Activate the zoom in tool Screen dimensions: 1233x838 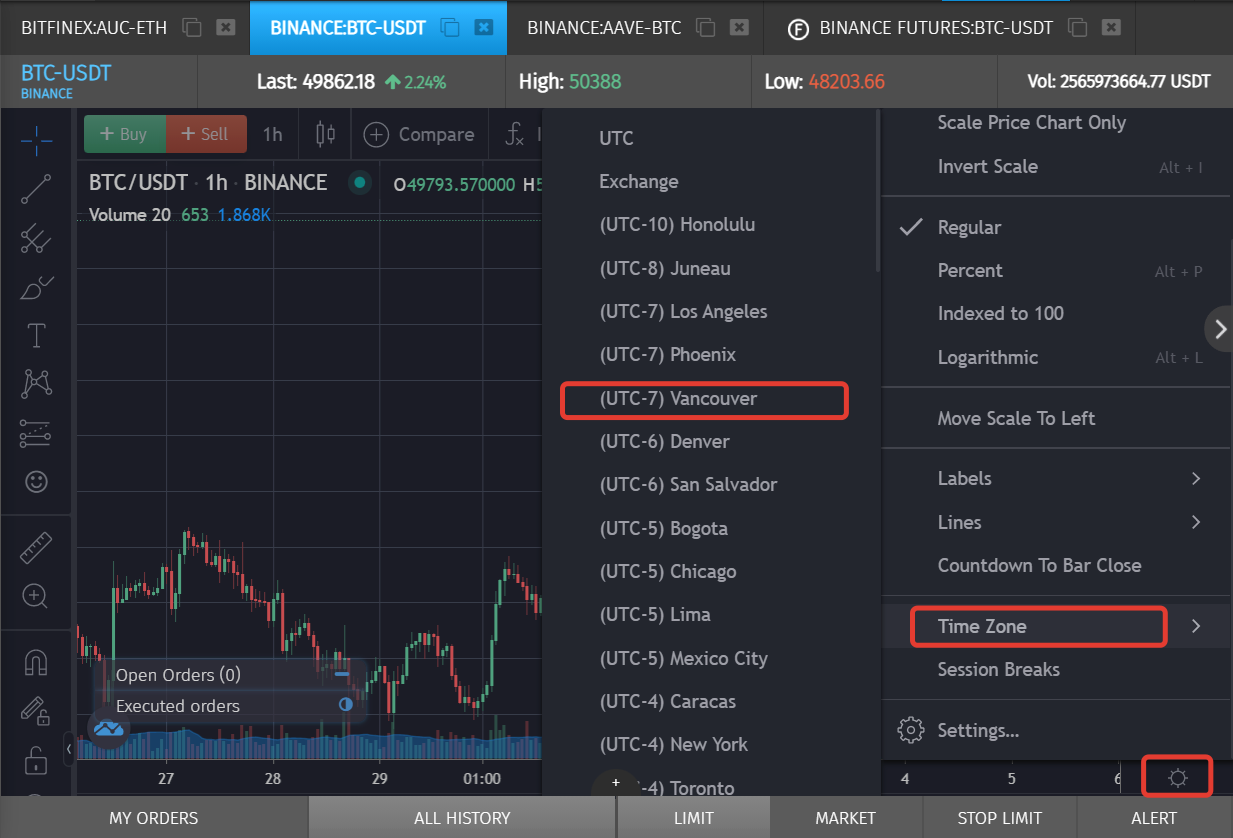tap(37, 596)
